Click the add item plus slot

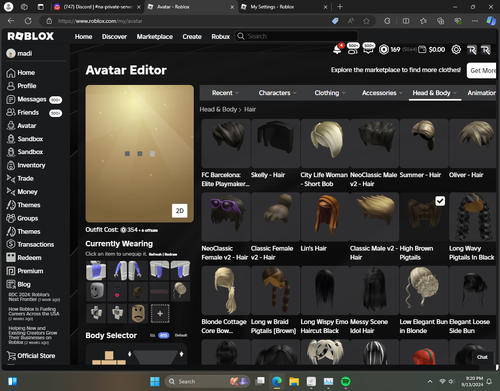(160, 313)
